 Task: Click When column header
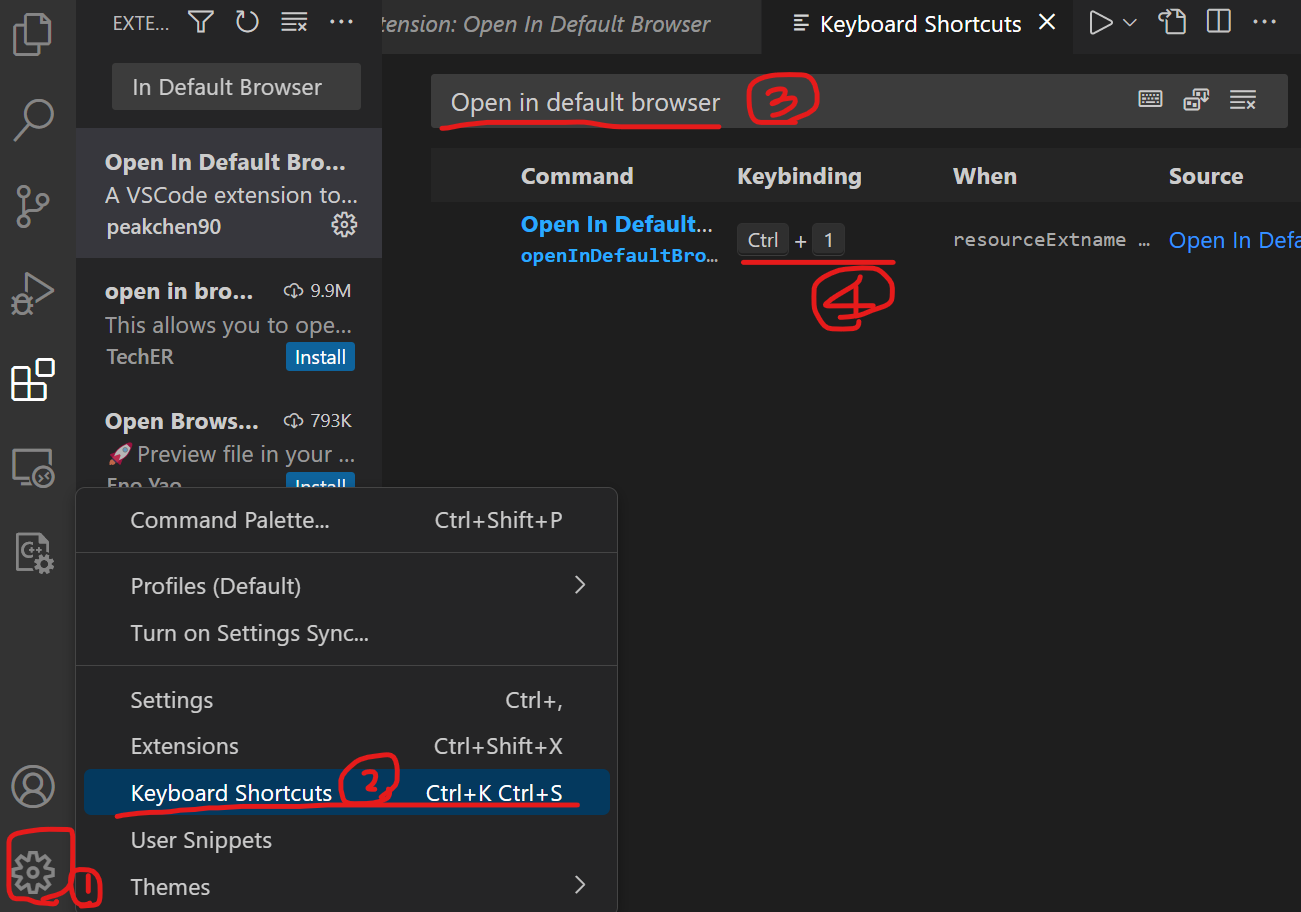tap(985, 176)
